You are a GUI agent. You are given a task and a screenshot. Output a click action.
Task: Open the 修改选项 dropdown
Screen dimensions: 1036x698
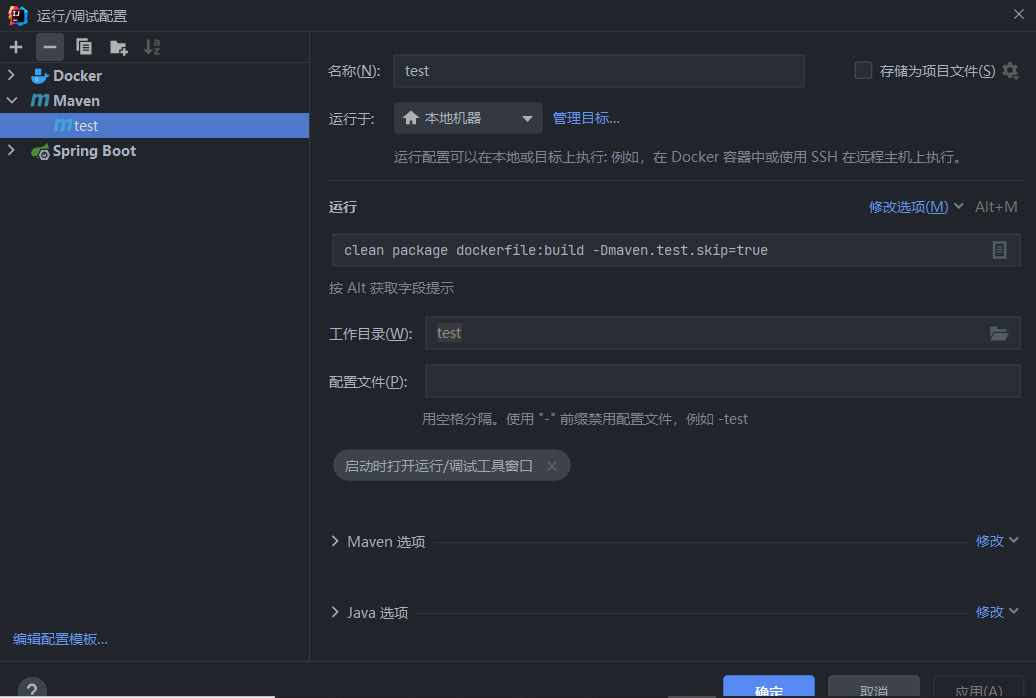[x=916, y=207]
